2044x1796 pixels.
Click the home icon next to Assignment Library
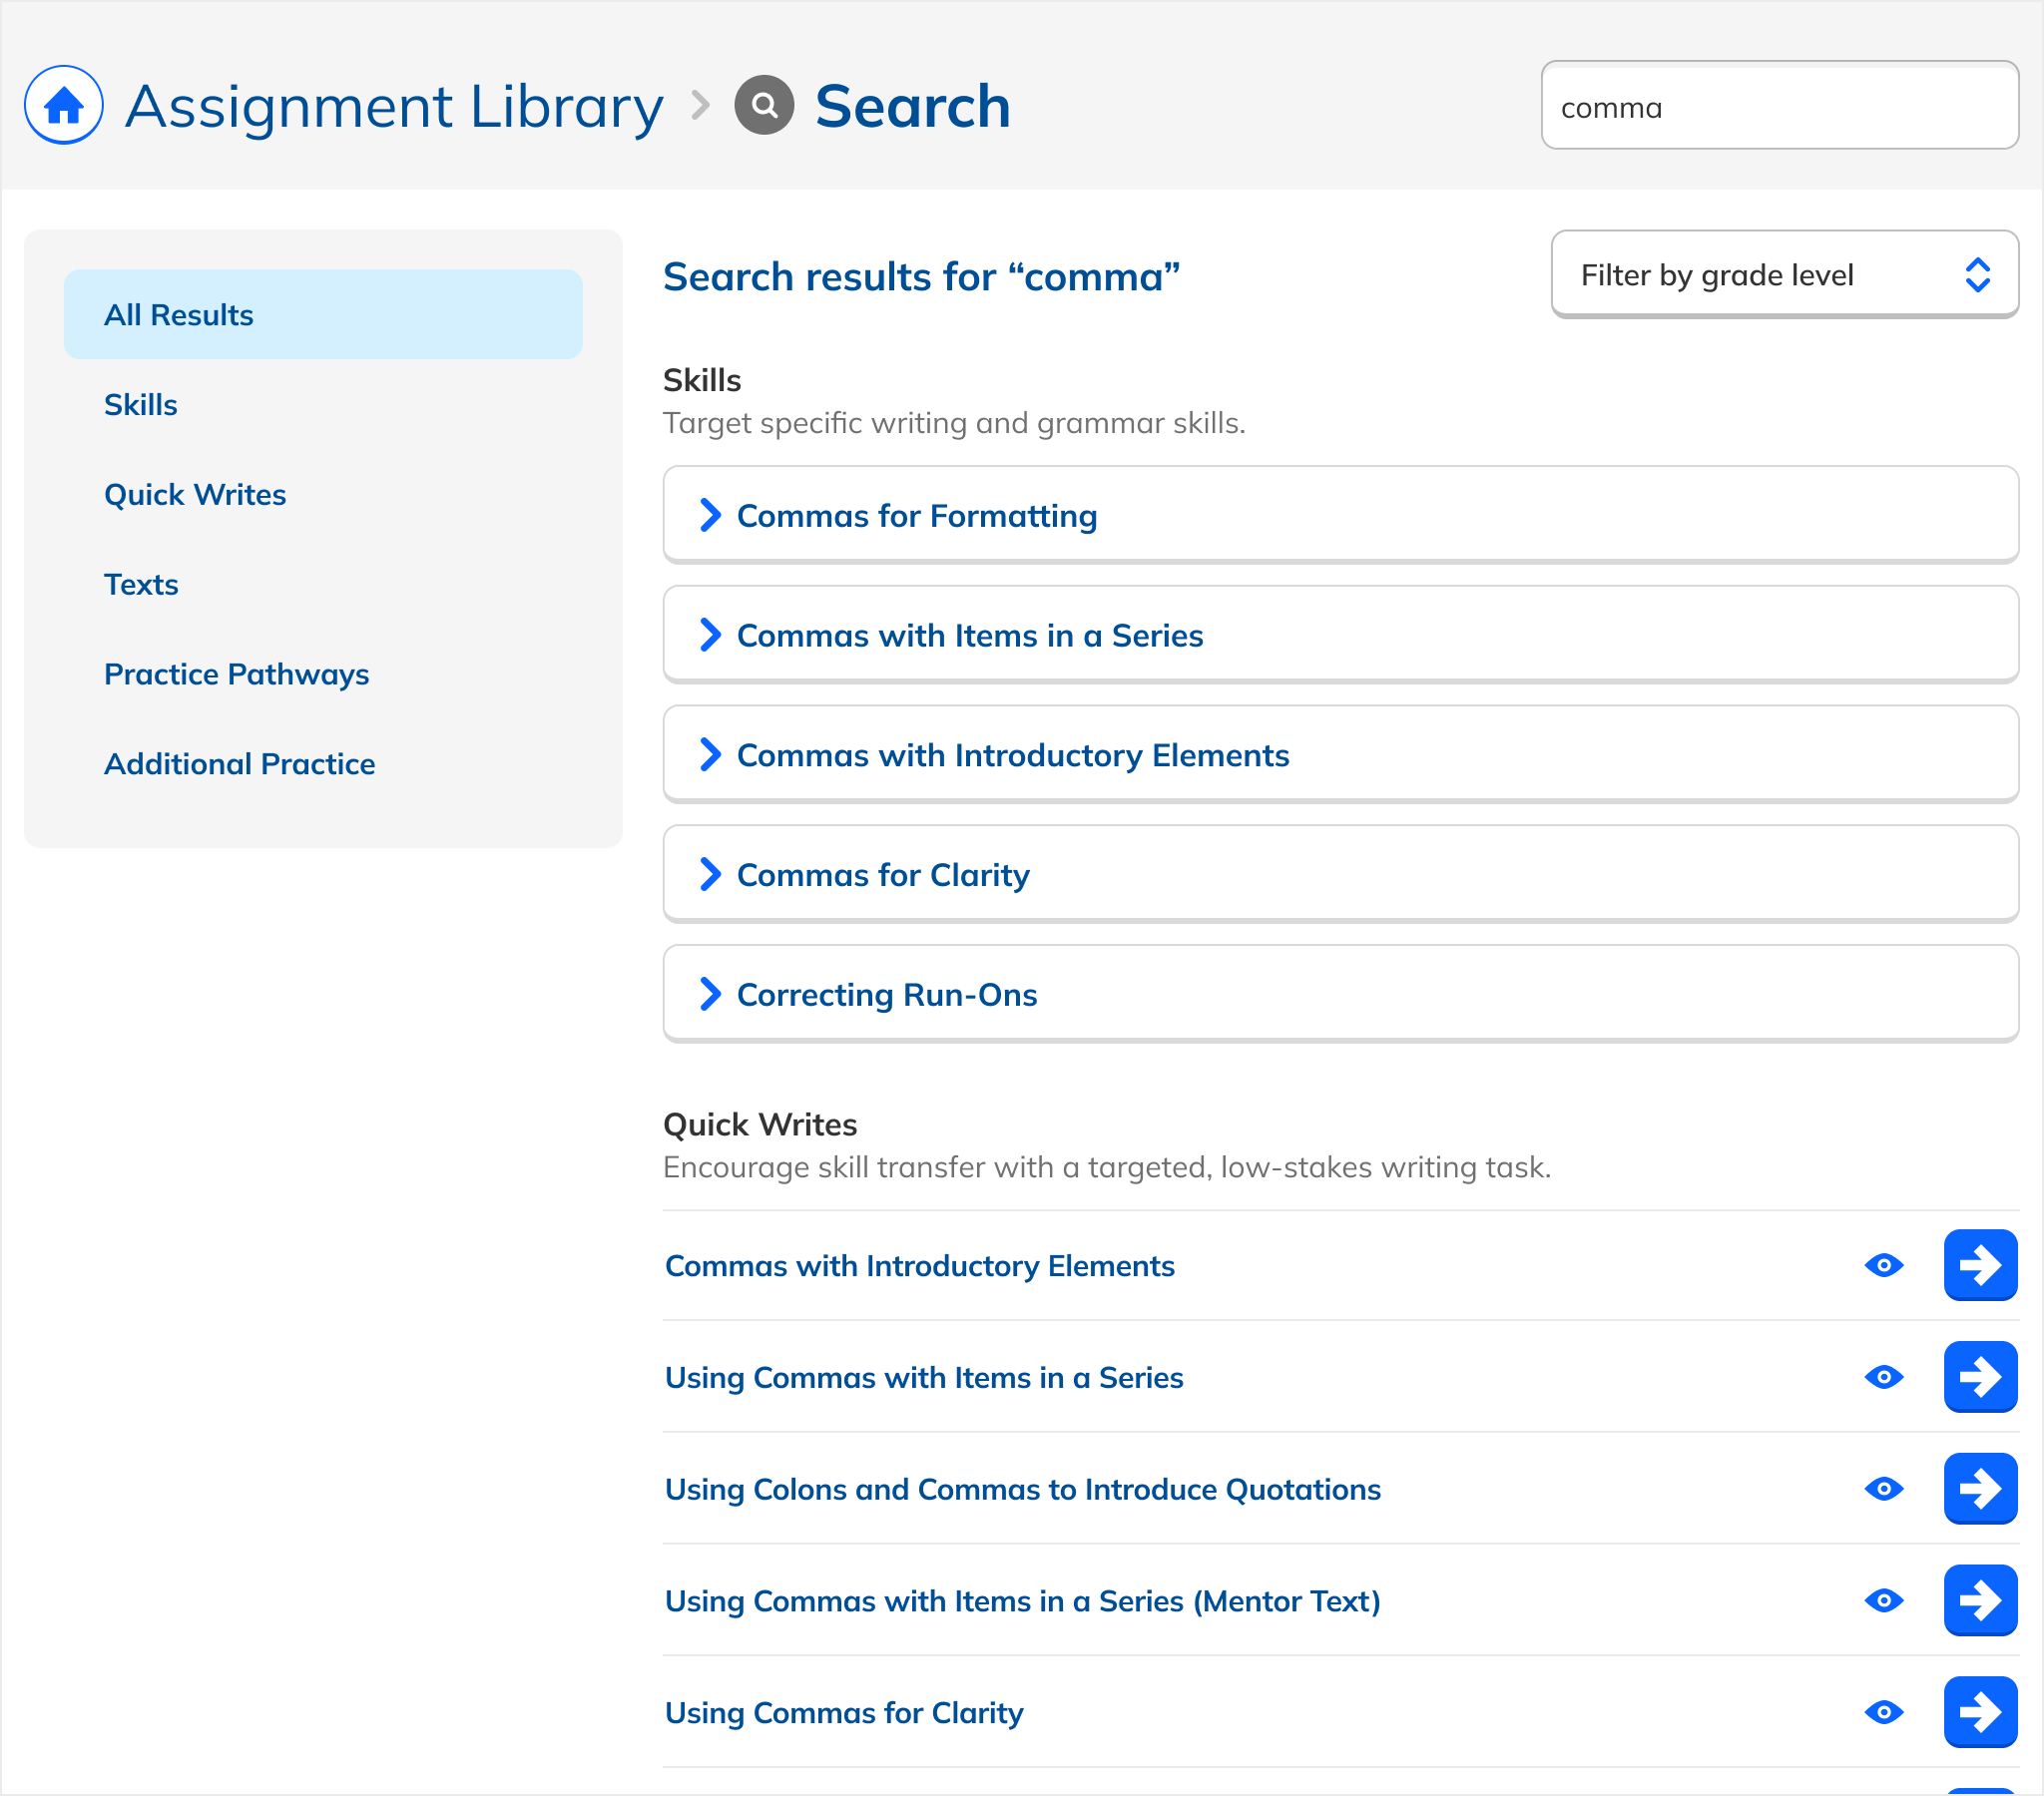[64, 105]
